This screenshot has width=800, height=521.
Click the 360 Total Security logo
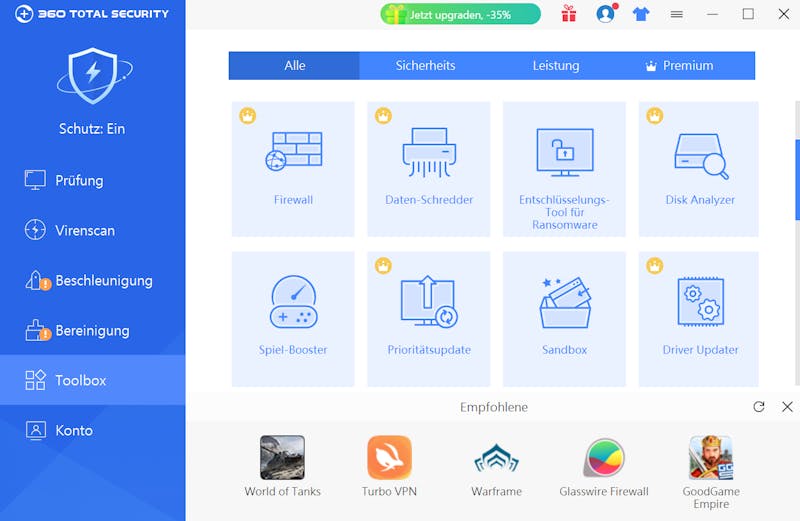[x=92, y=14]
